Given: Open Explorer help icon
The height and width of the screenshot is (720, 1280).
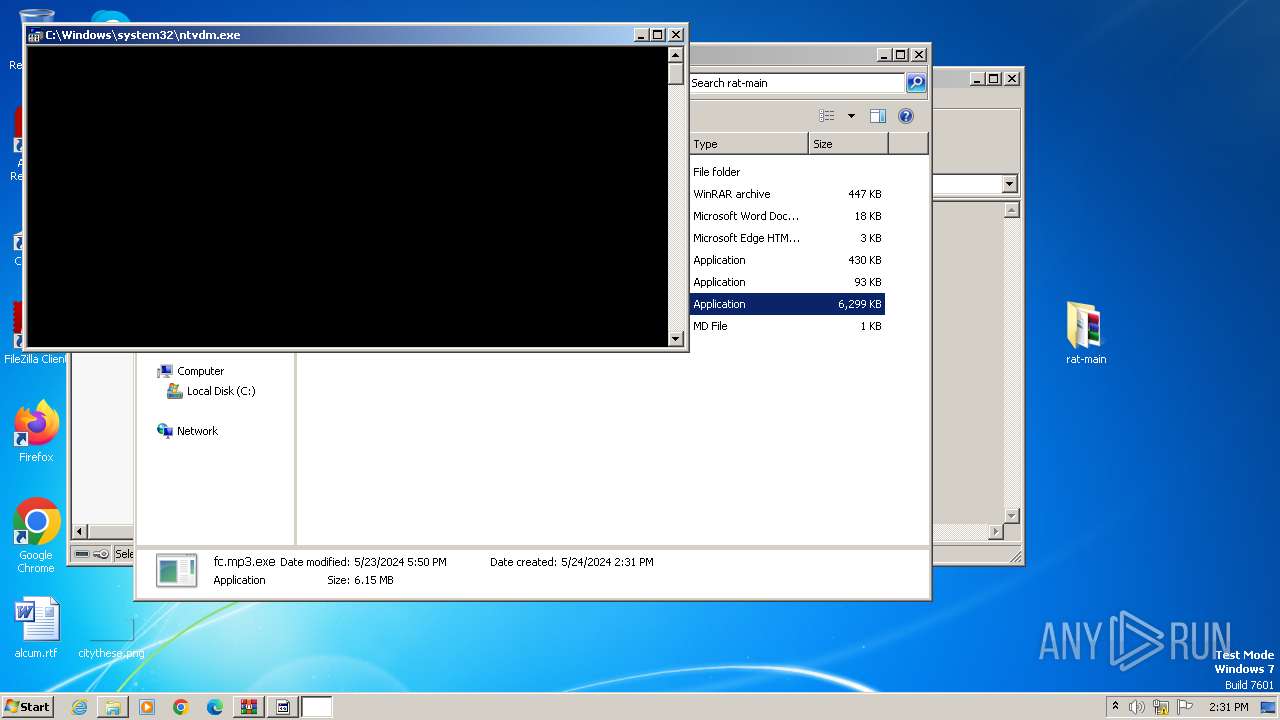Looking at the screenshot, I should click(x=906, y=116).
